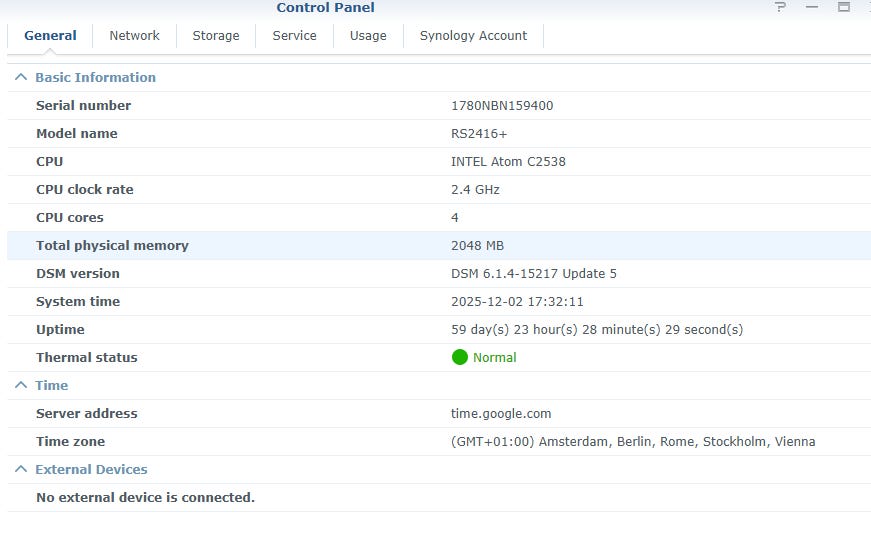Collapse the Basic Information section

[21, 77]
